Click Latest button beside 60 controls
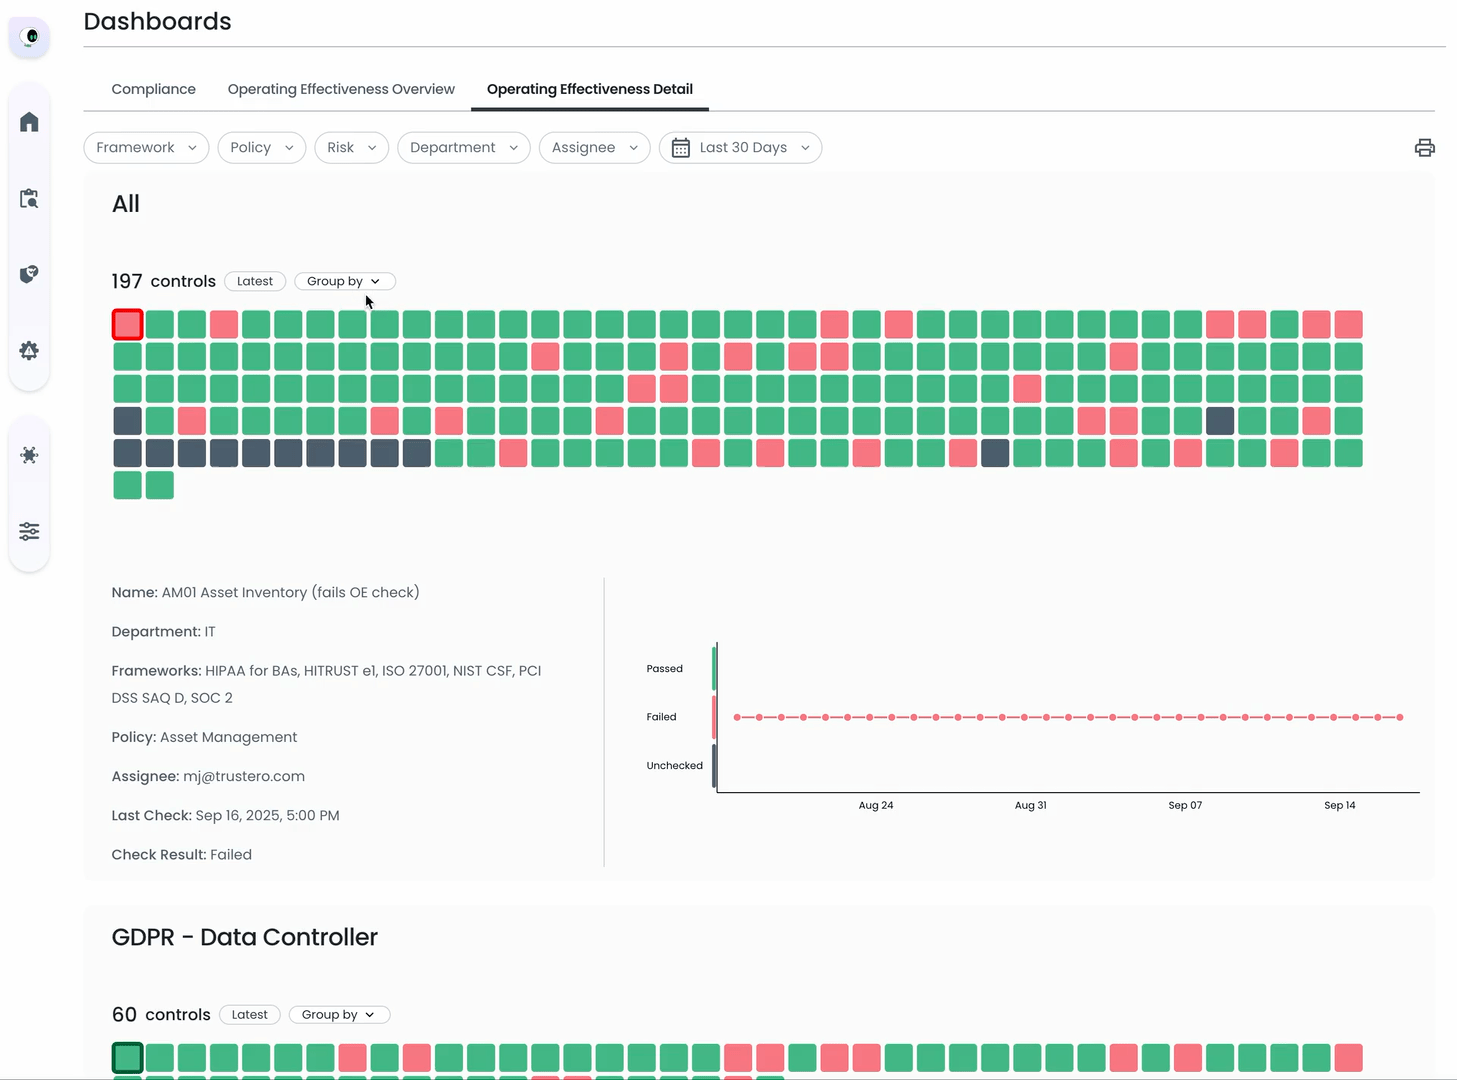The width and height of the screenshot is (1457, 1080). [x=250, y=1015]
